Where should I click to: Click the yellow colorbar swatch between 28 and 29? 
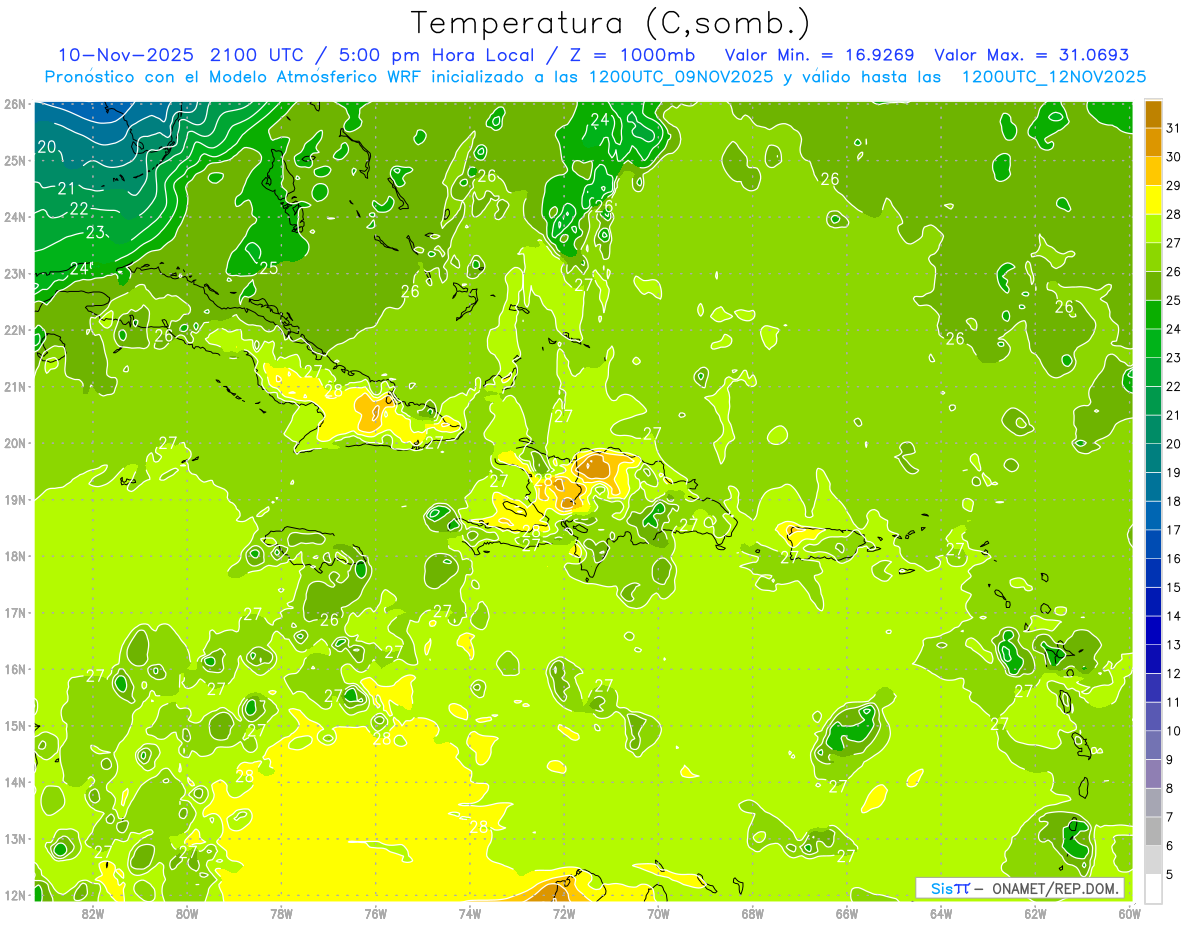[1153, 200]
